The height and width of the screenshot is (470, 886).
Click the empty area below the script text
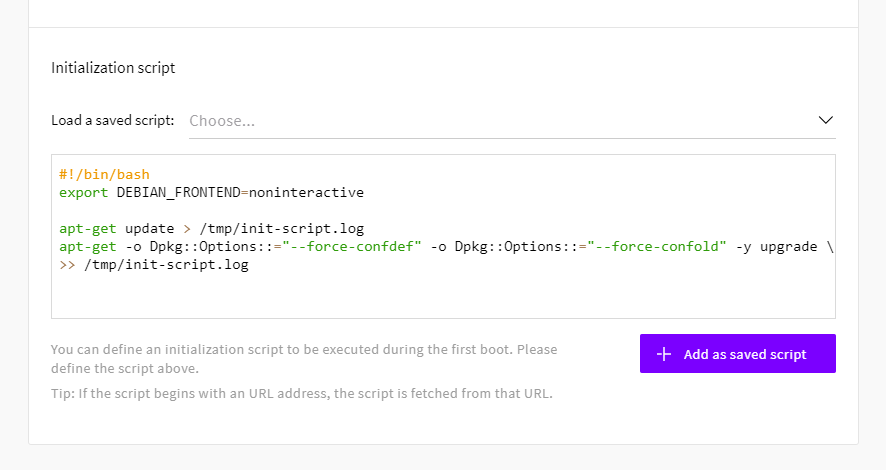(x=440, y=297)
